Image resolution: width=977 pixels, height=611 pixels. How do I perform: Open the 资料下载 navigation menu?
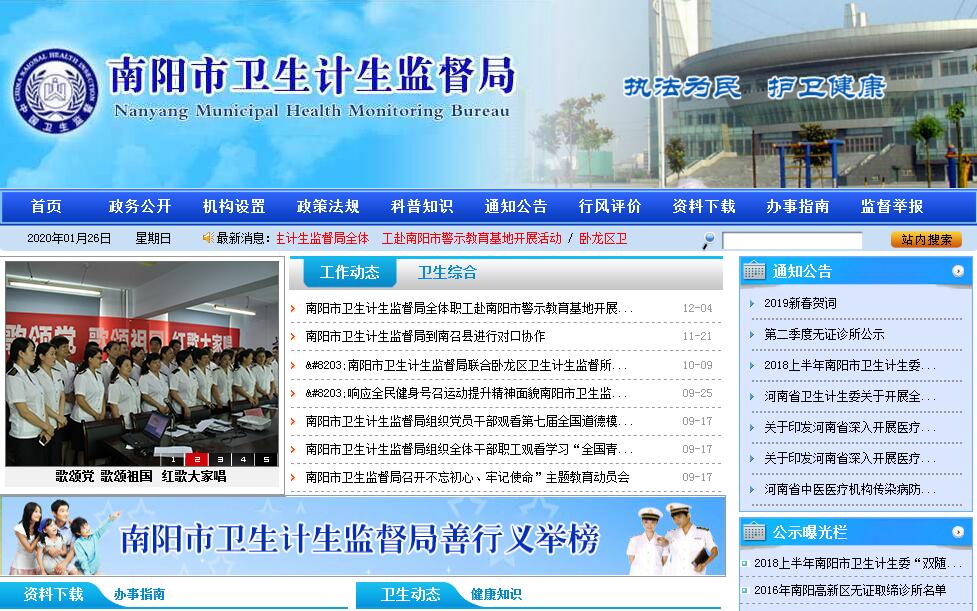point(704,207)
